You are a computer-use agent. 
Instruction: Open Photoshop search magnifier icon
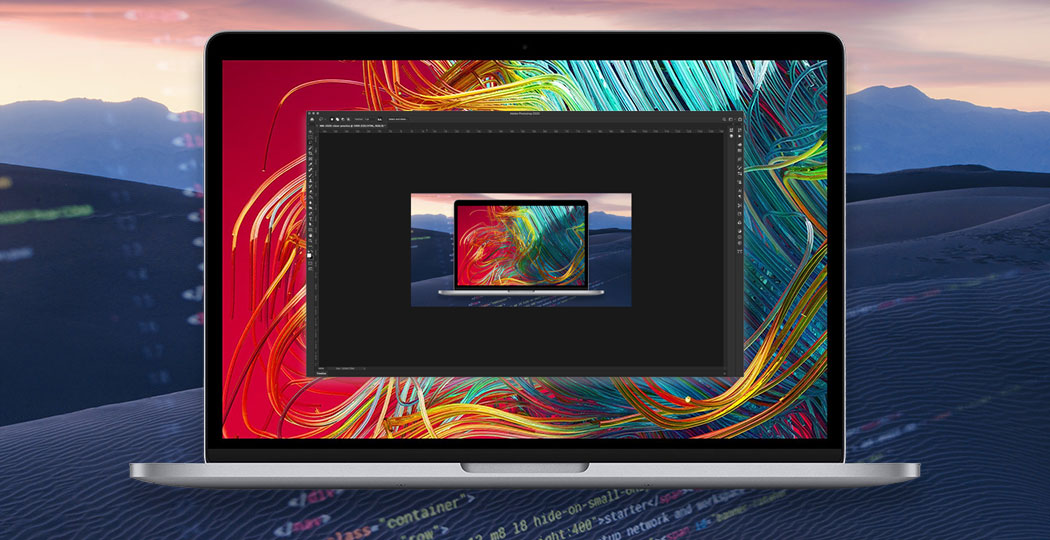pos(724,119)
